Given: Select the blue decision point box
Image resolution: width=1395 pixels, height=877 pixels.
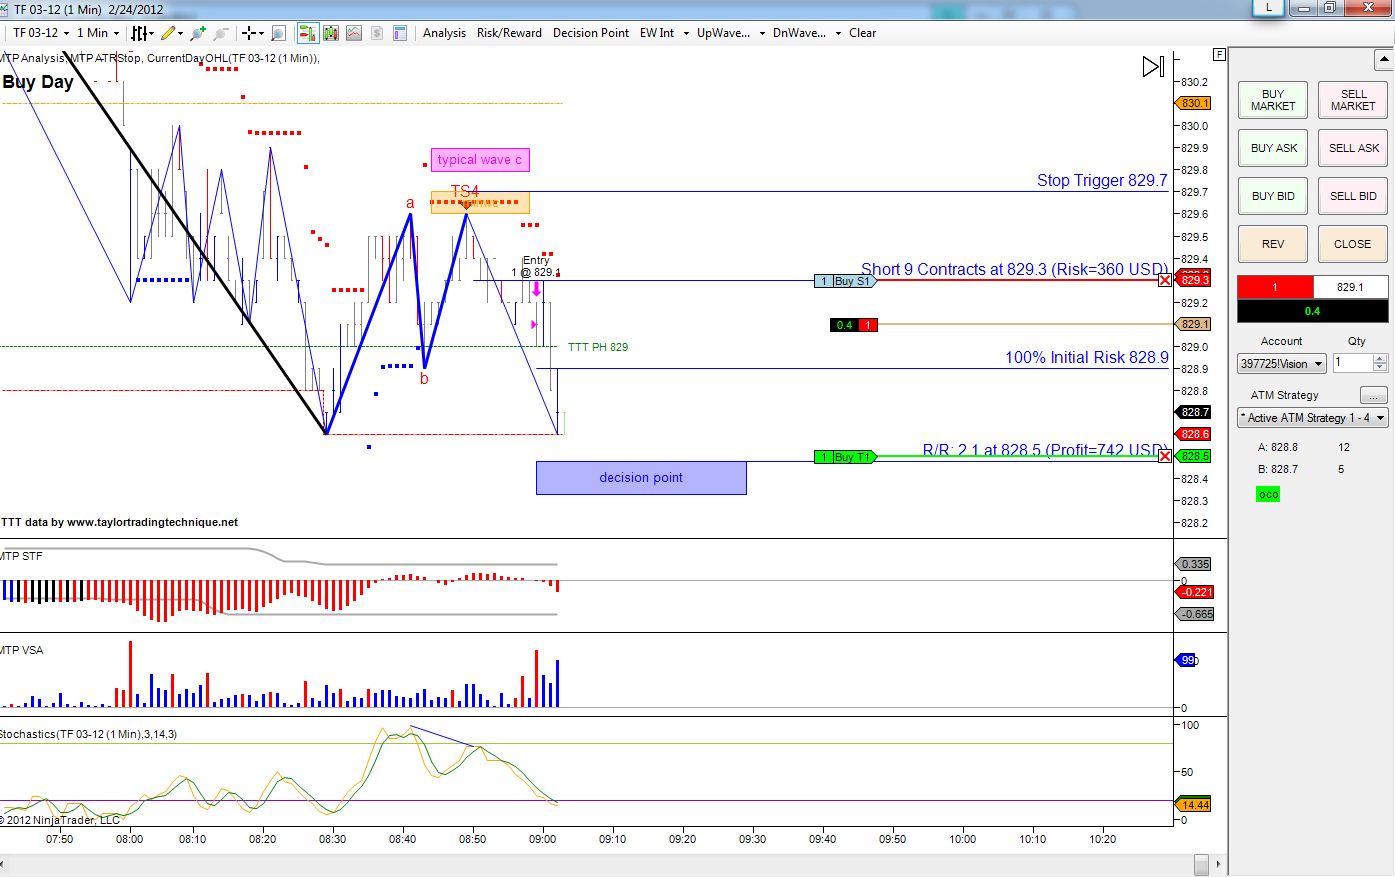Looking at the screenshot, I should pyautogui.click(x=641, y=478).
